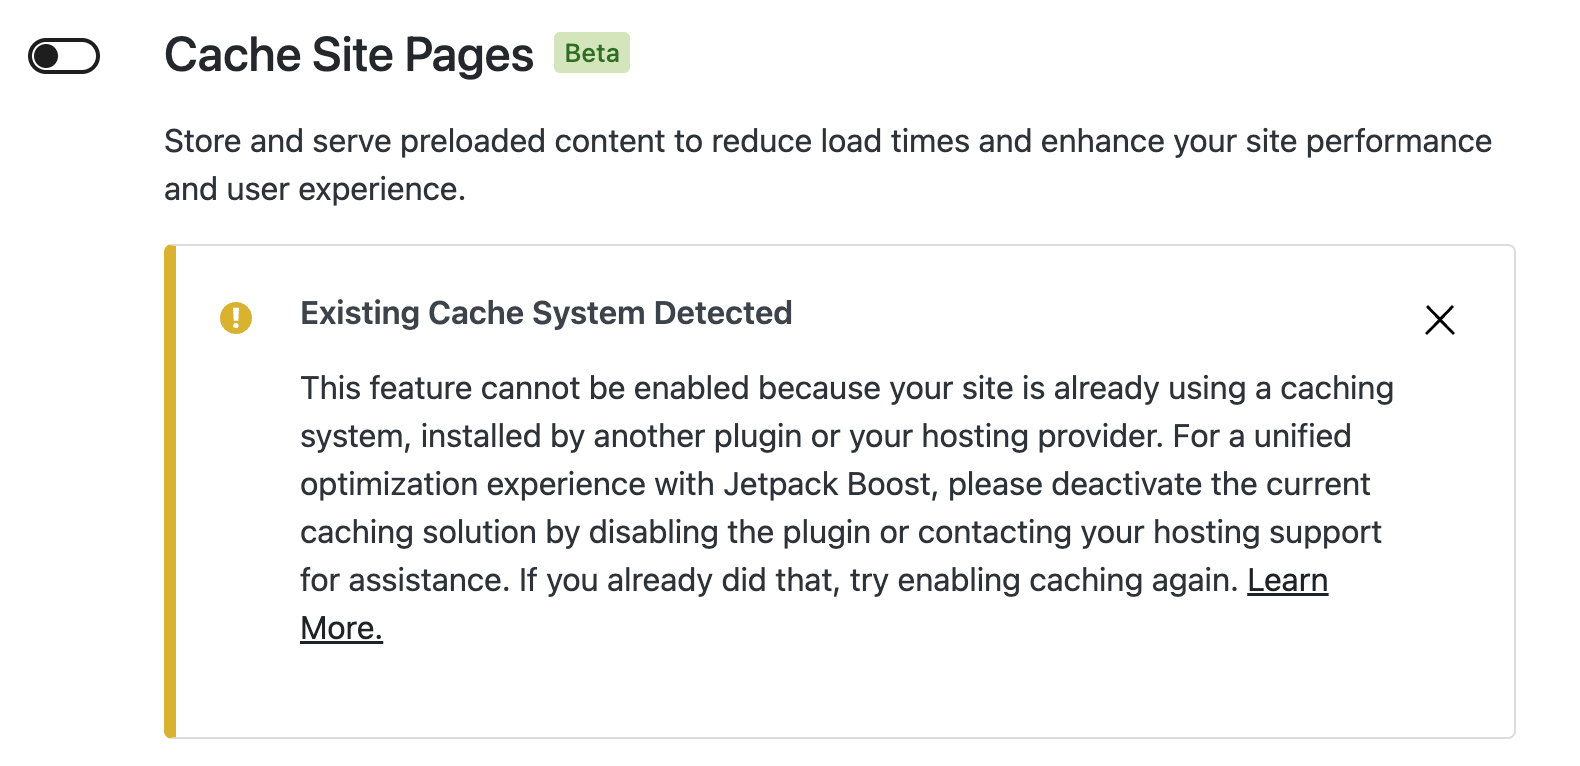Click the close cross on the cache warning
This screenshot has width=1580, height=766.
point(1439,320)
